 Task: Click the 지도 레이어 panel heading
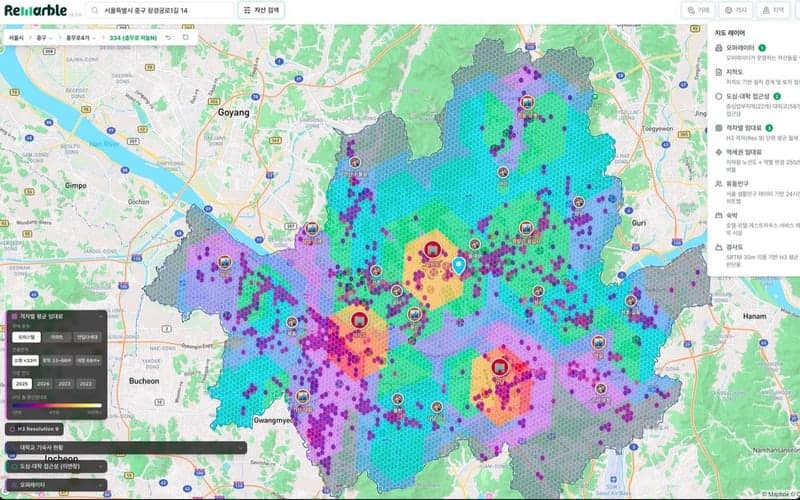pos(730,33)
